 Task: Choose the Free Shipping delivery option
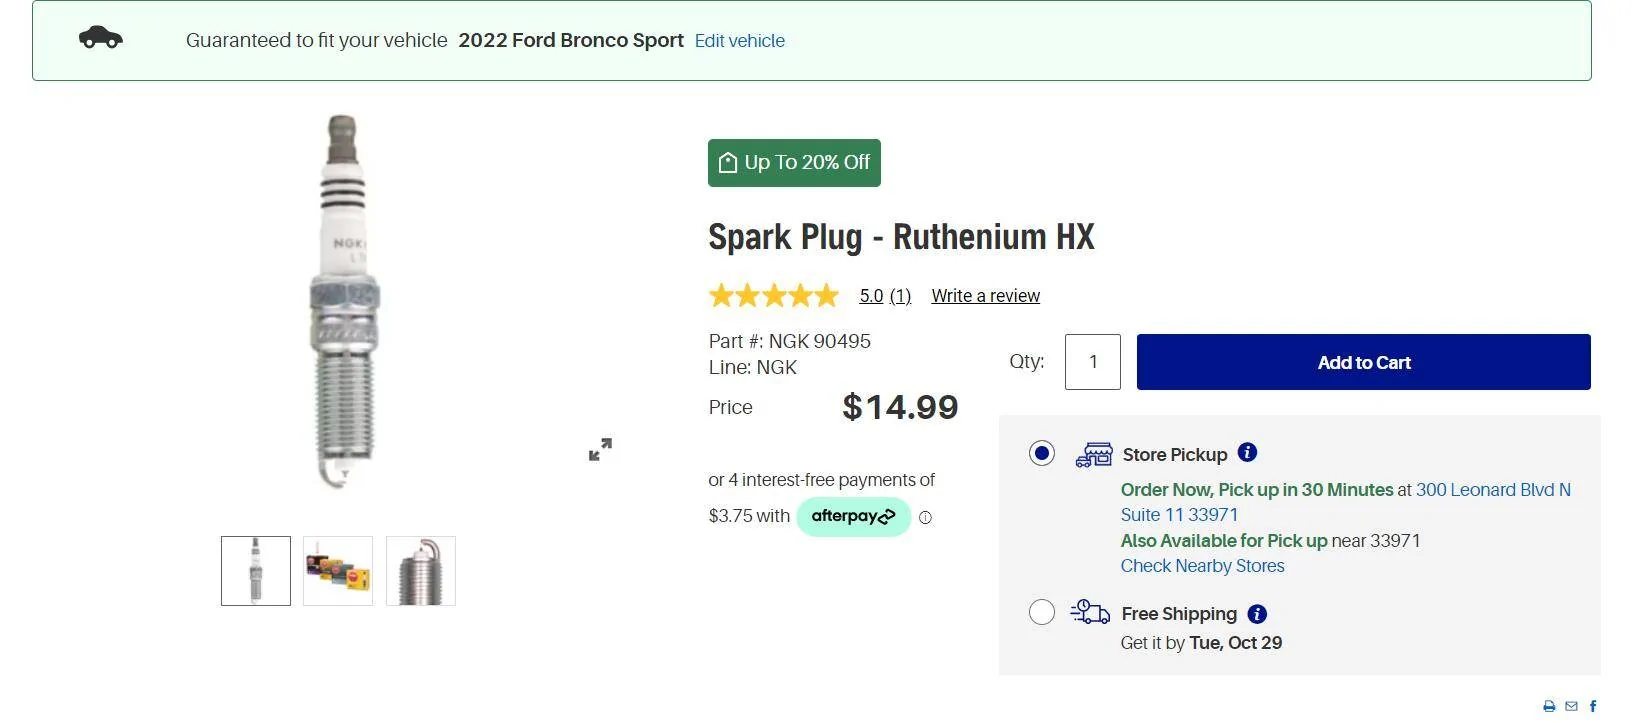(x=1041, y=611)
